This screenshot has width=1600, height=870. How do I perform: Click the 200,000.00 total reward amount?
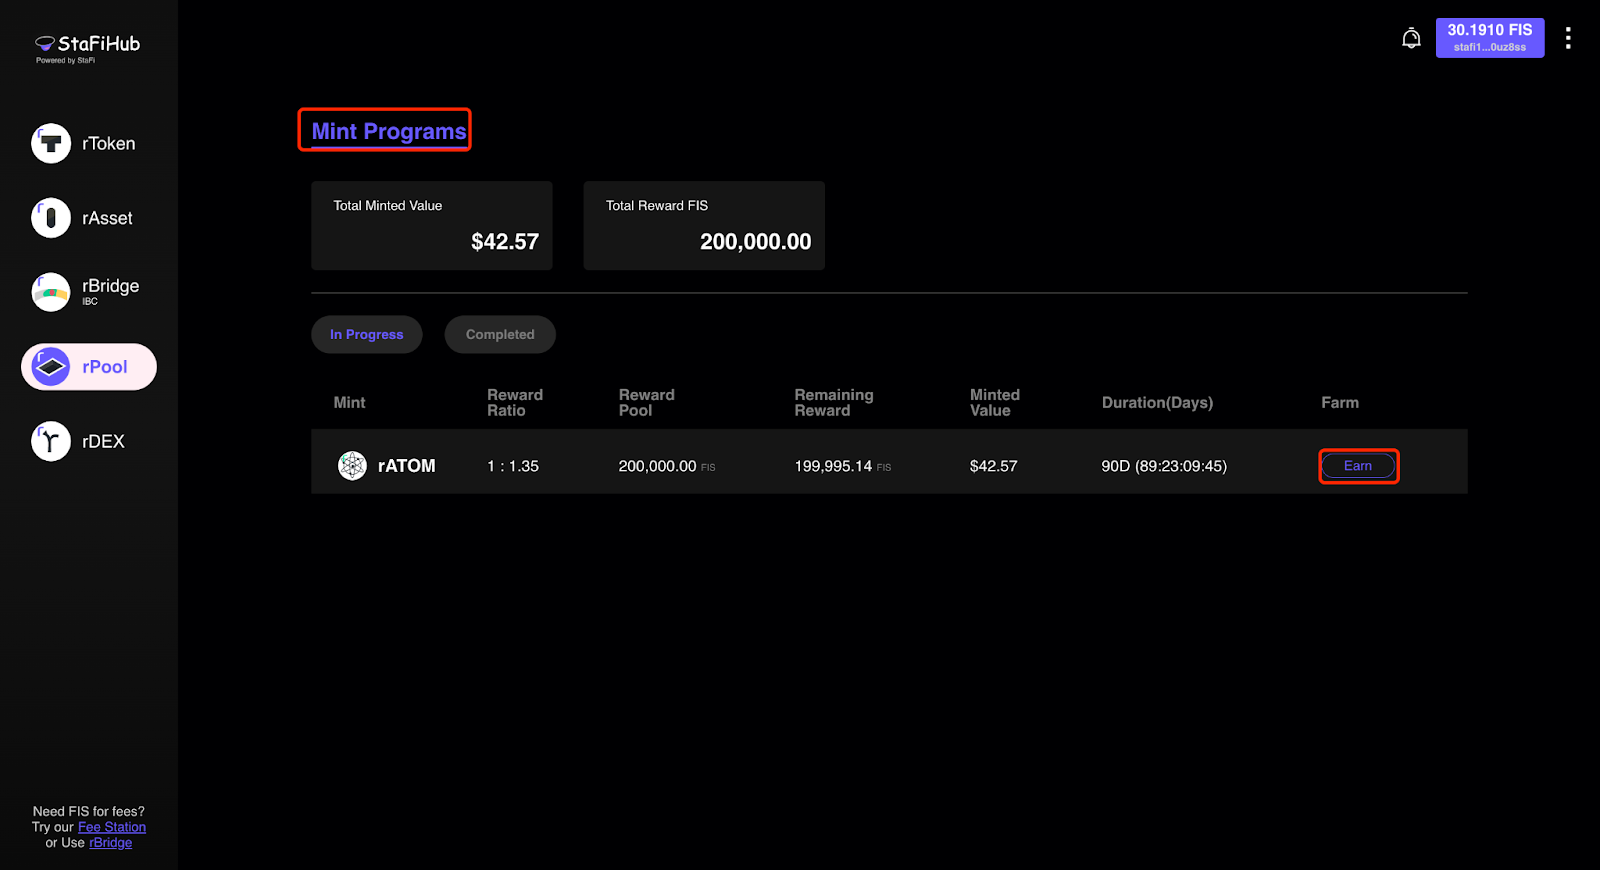tap(756, 242)
